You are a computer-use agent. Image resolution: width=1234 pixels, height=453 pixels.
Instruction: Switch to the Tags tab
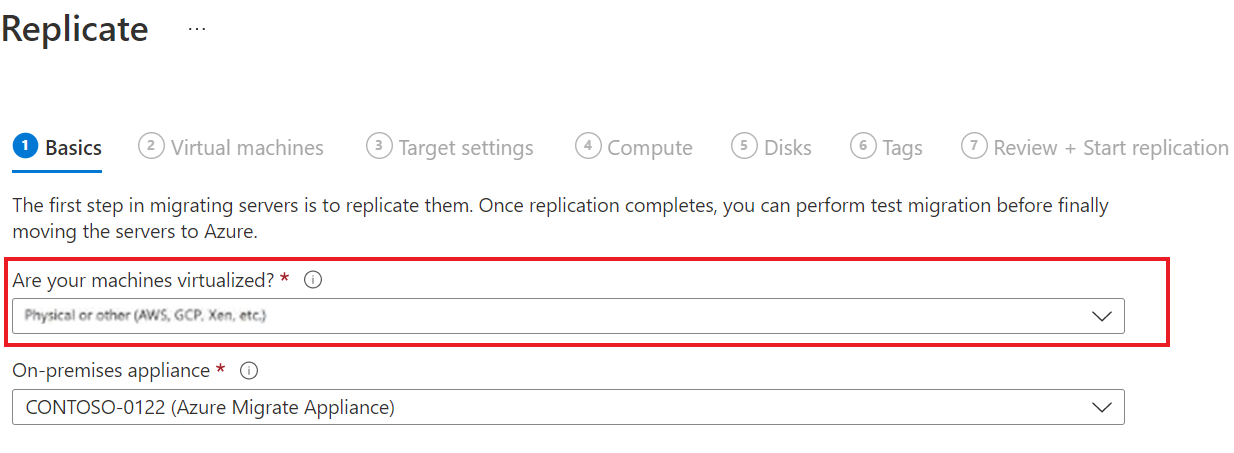(902, 148)
